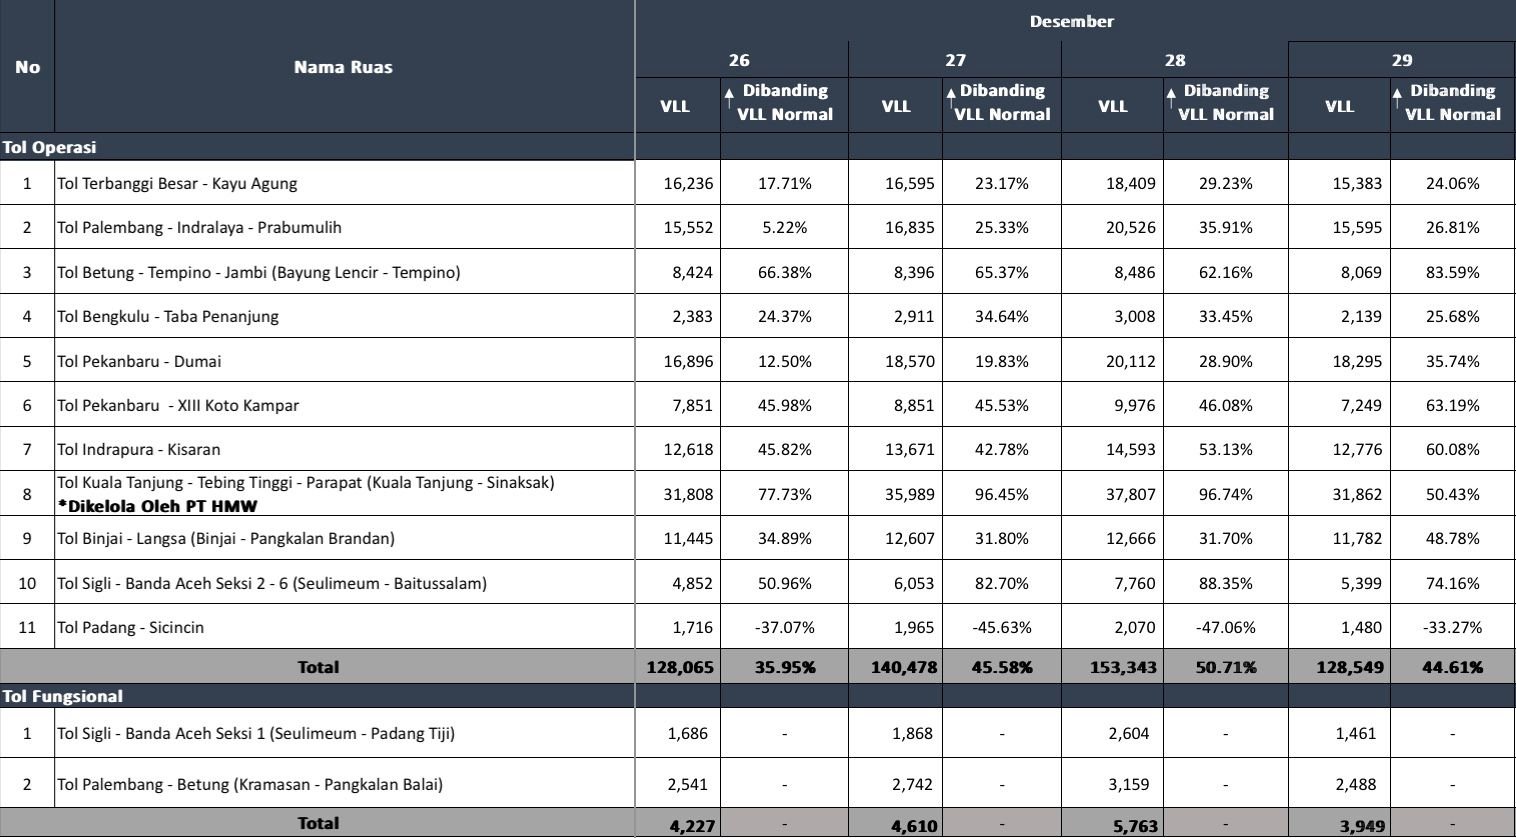Viewport: 1516px width, 838px height.
Task: Select the "Nama Ruas" column header
Action: tap(343, 67)
